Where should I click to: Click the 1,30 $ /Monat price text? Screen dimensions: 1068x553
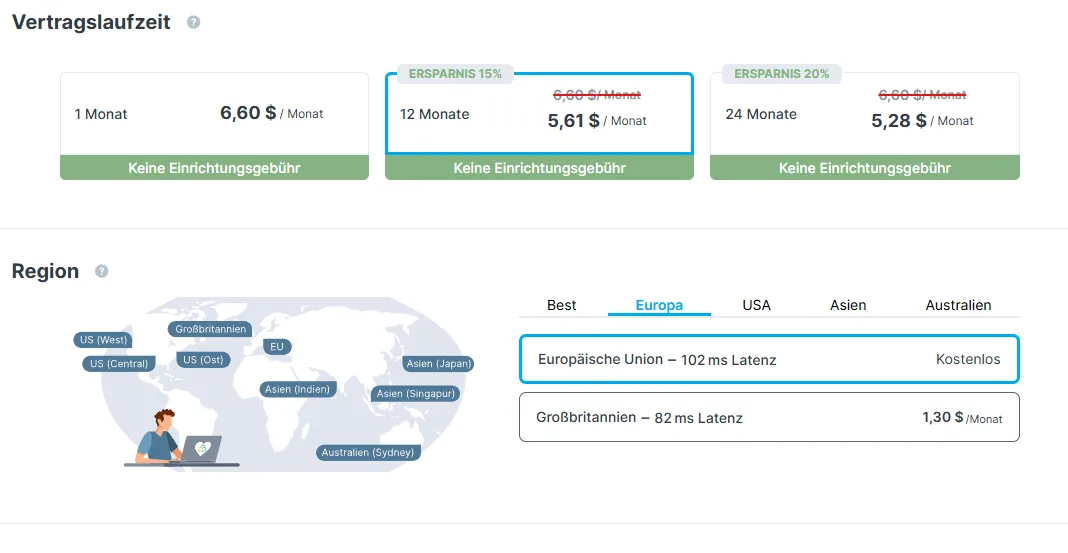[962, 417]
